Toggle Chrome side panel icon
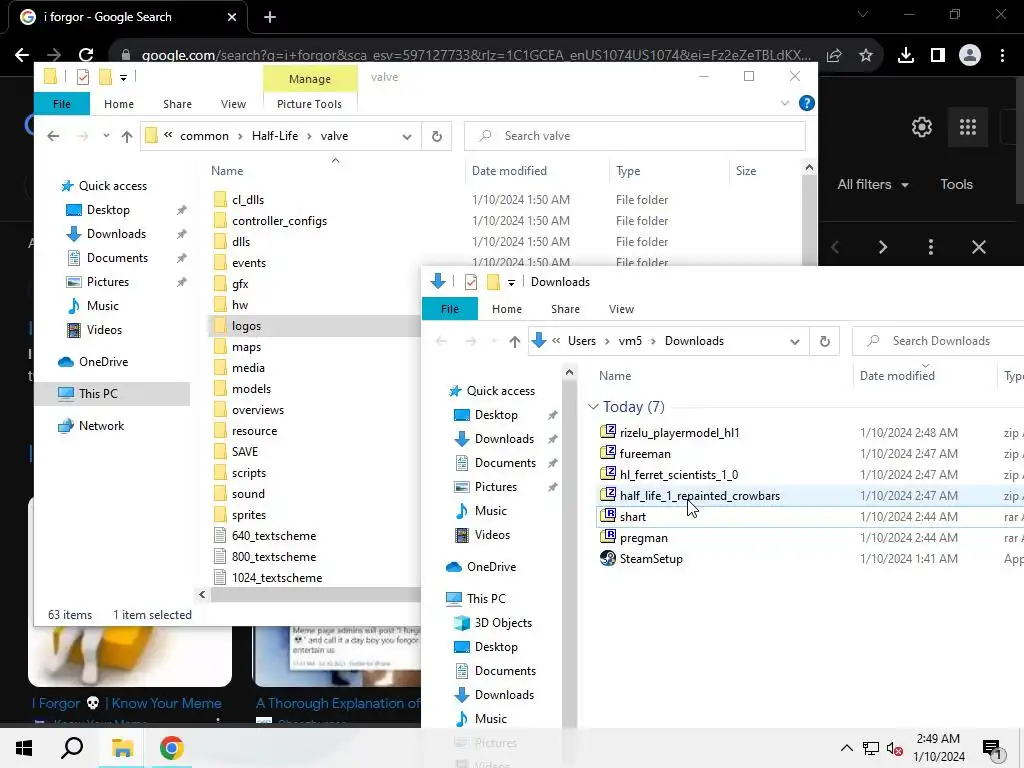 tap(938, 56)
